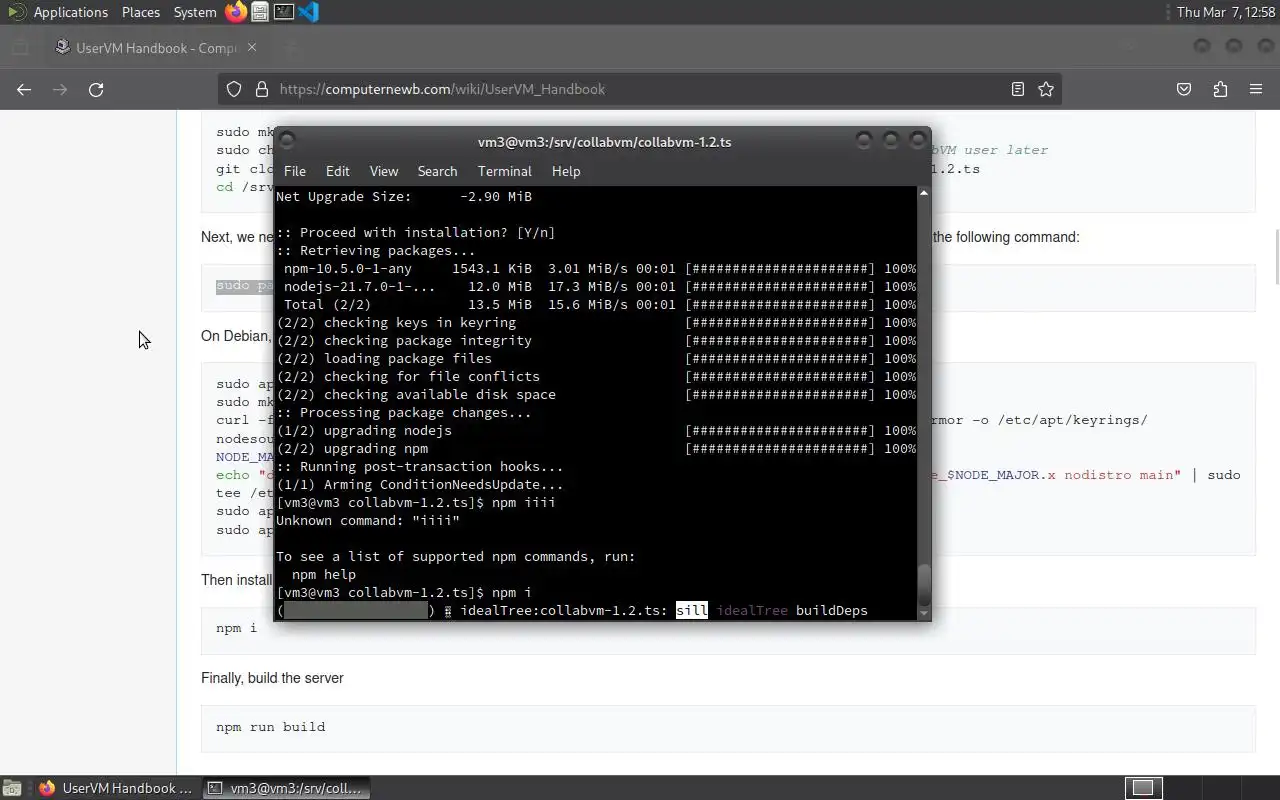Switch to vm3 terminal taskbar button
1280x800 pixels.
click(286, 788)
